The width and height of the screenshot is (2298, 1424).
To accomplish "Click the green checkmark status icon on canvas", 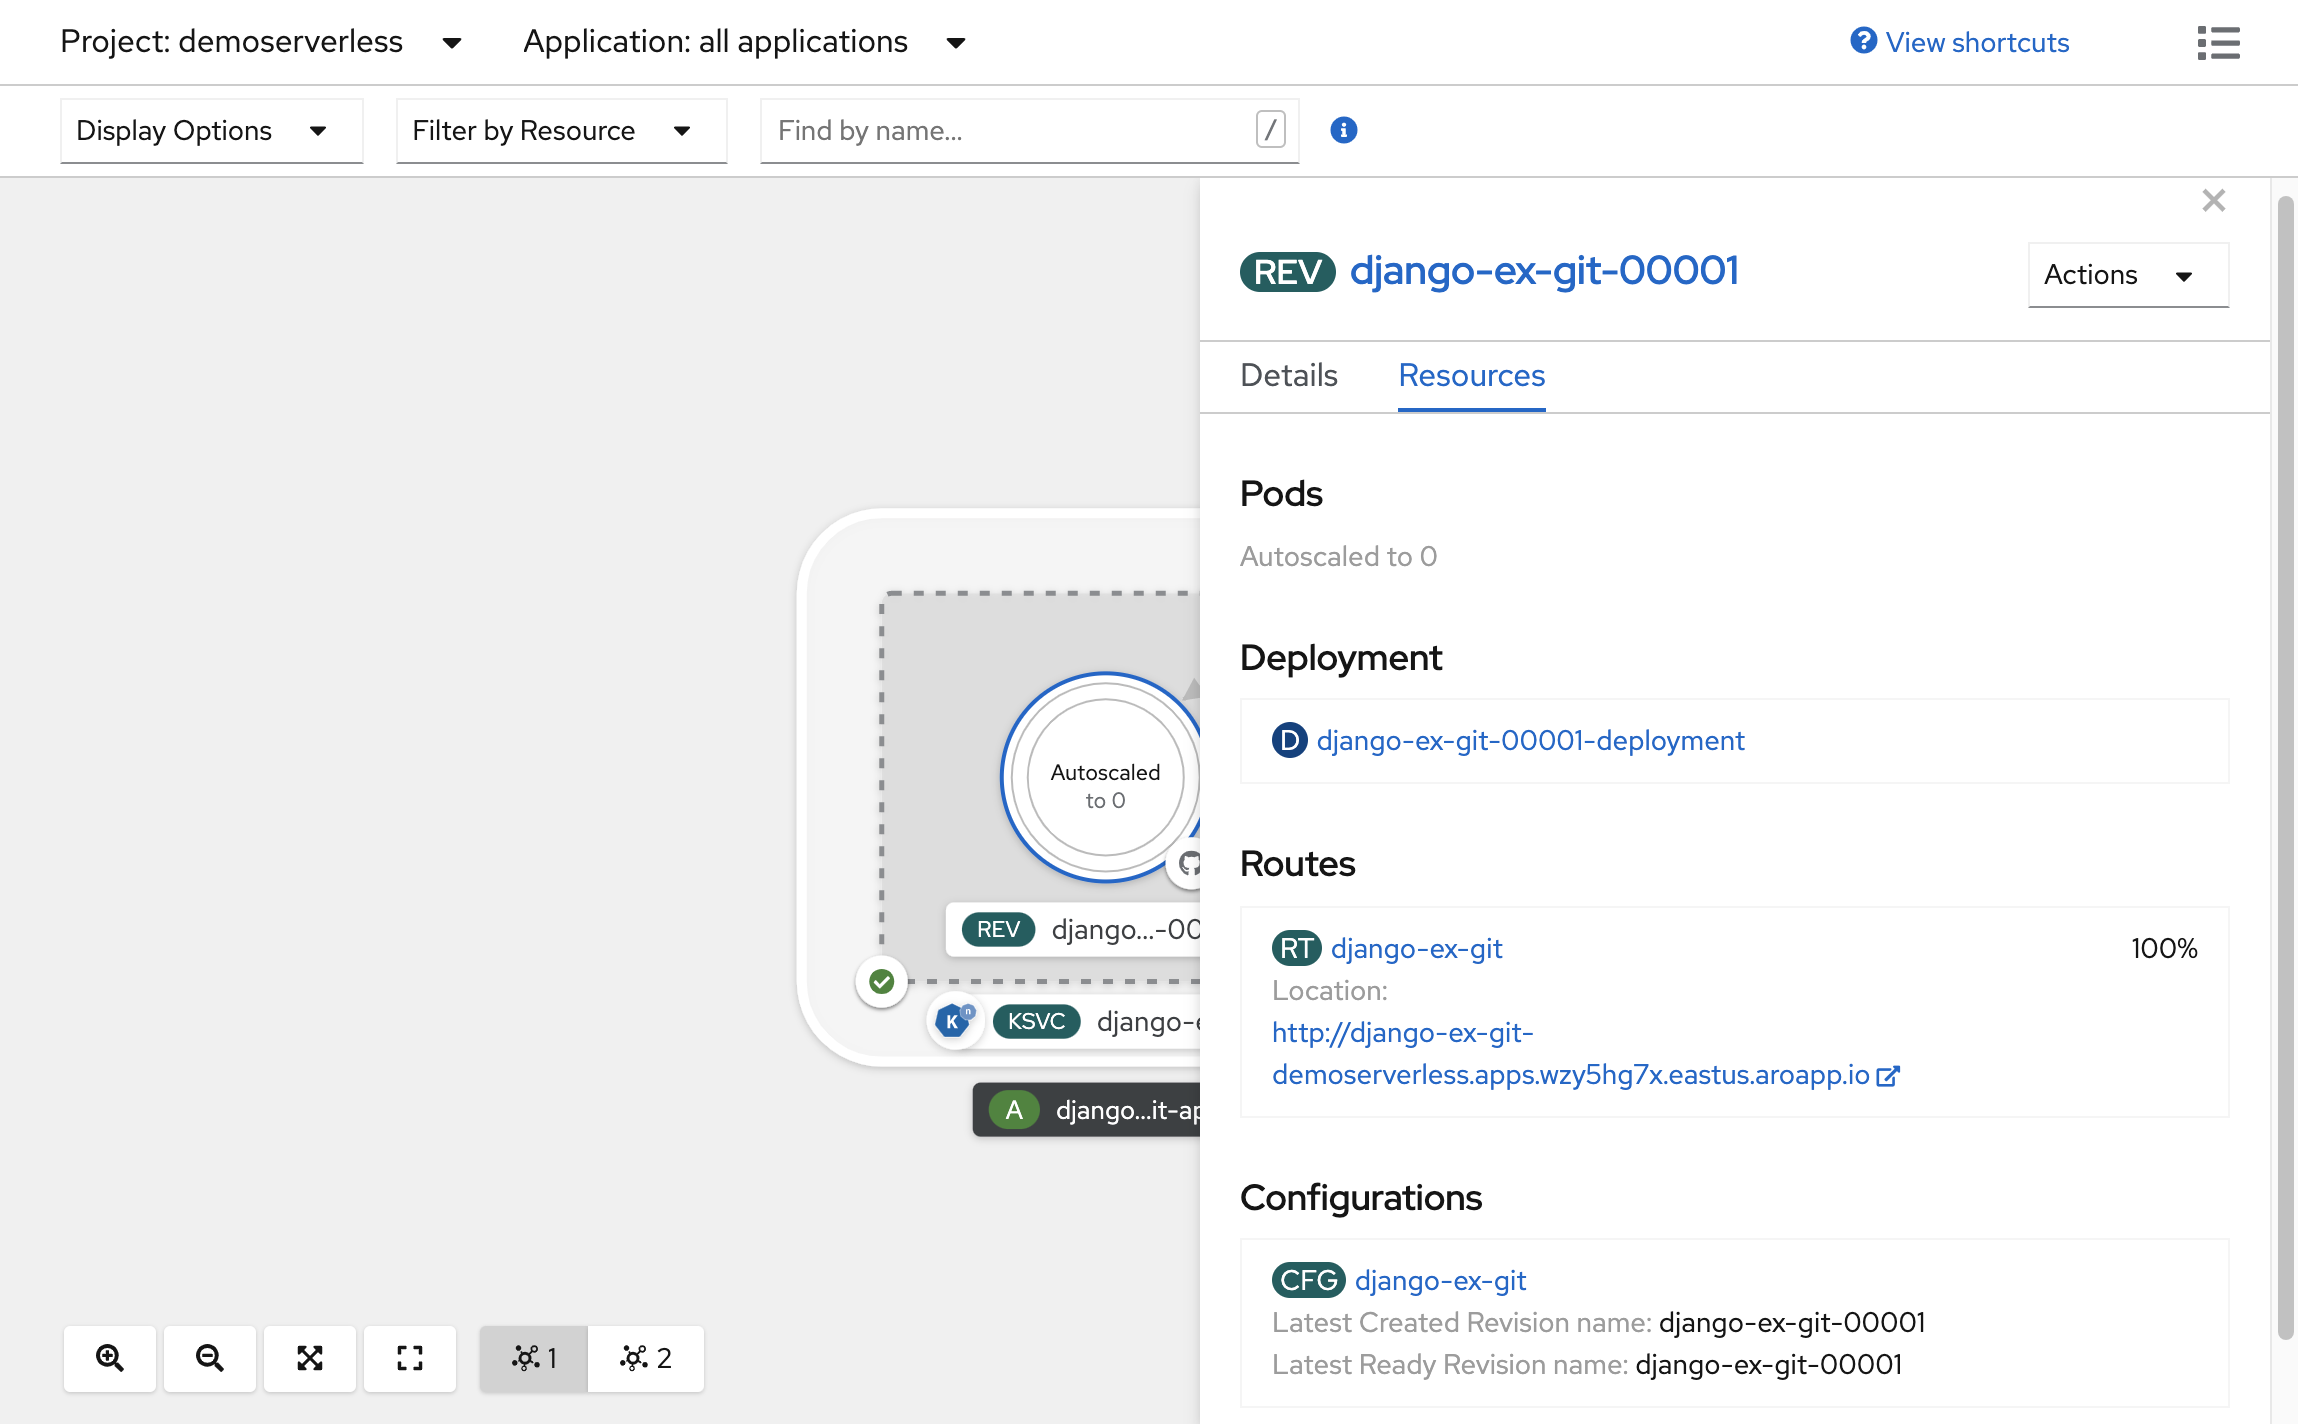I will (x=881, y=981).
